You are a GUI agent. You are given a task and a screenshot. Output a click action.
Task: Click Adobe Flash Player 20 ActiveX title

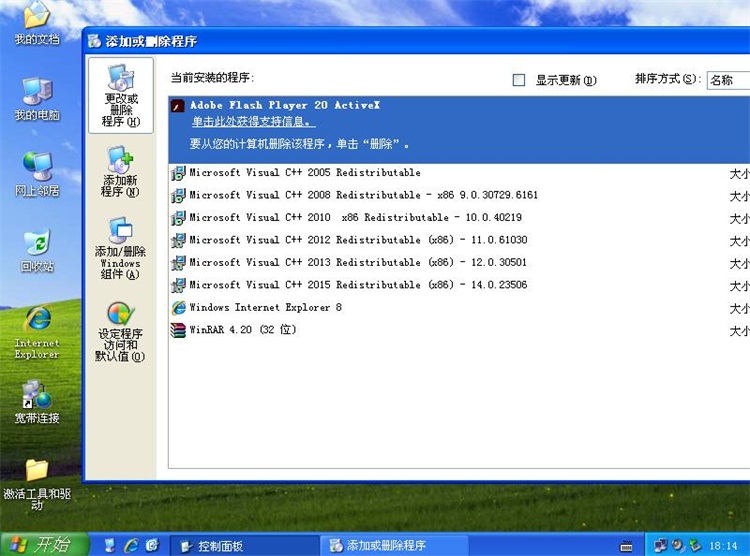pos(285,105)
